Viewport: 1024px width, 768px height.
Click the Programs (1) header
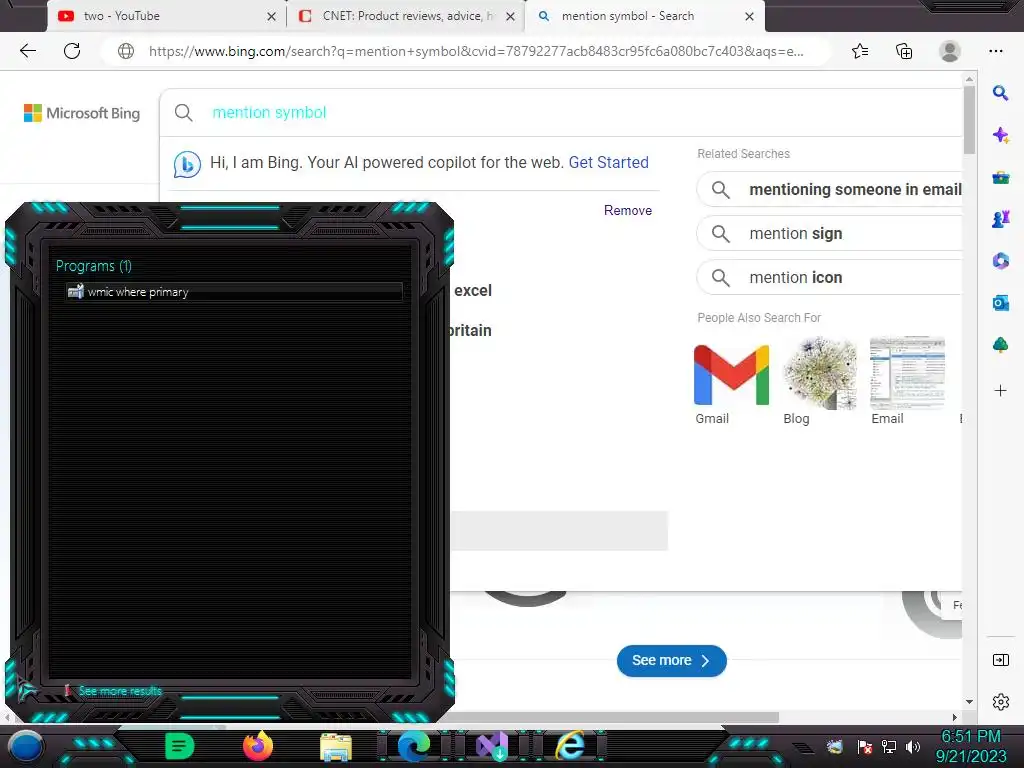coord(93,266)
